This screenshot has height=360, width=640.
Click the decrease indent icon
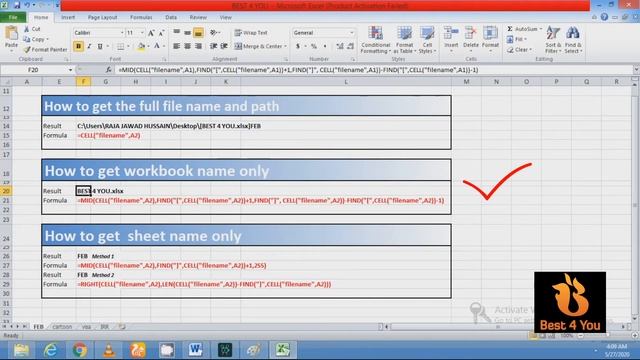[x=213, y=46]
